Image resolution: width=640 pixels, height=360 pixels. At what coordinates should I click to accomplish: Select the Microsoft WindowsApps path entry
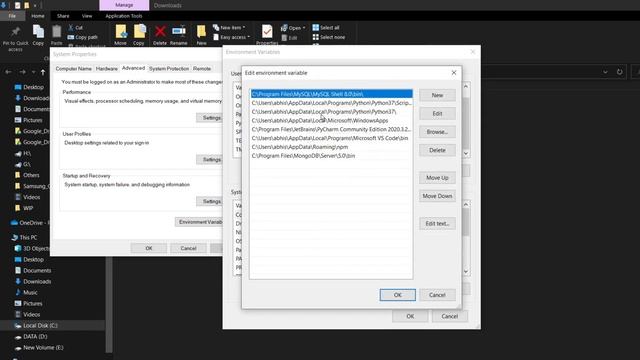click(331, 120)
